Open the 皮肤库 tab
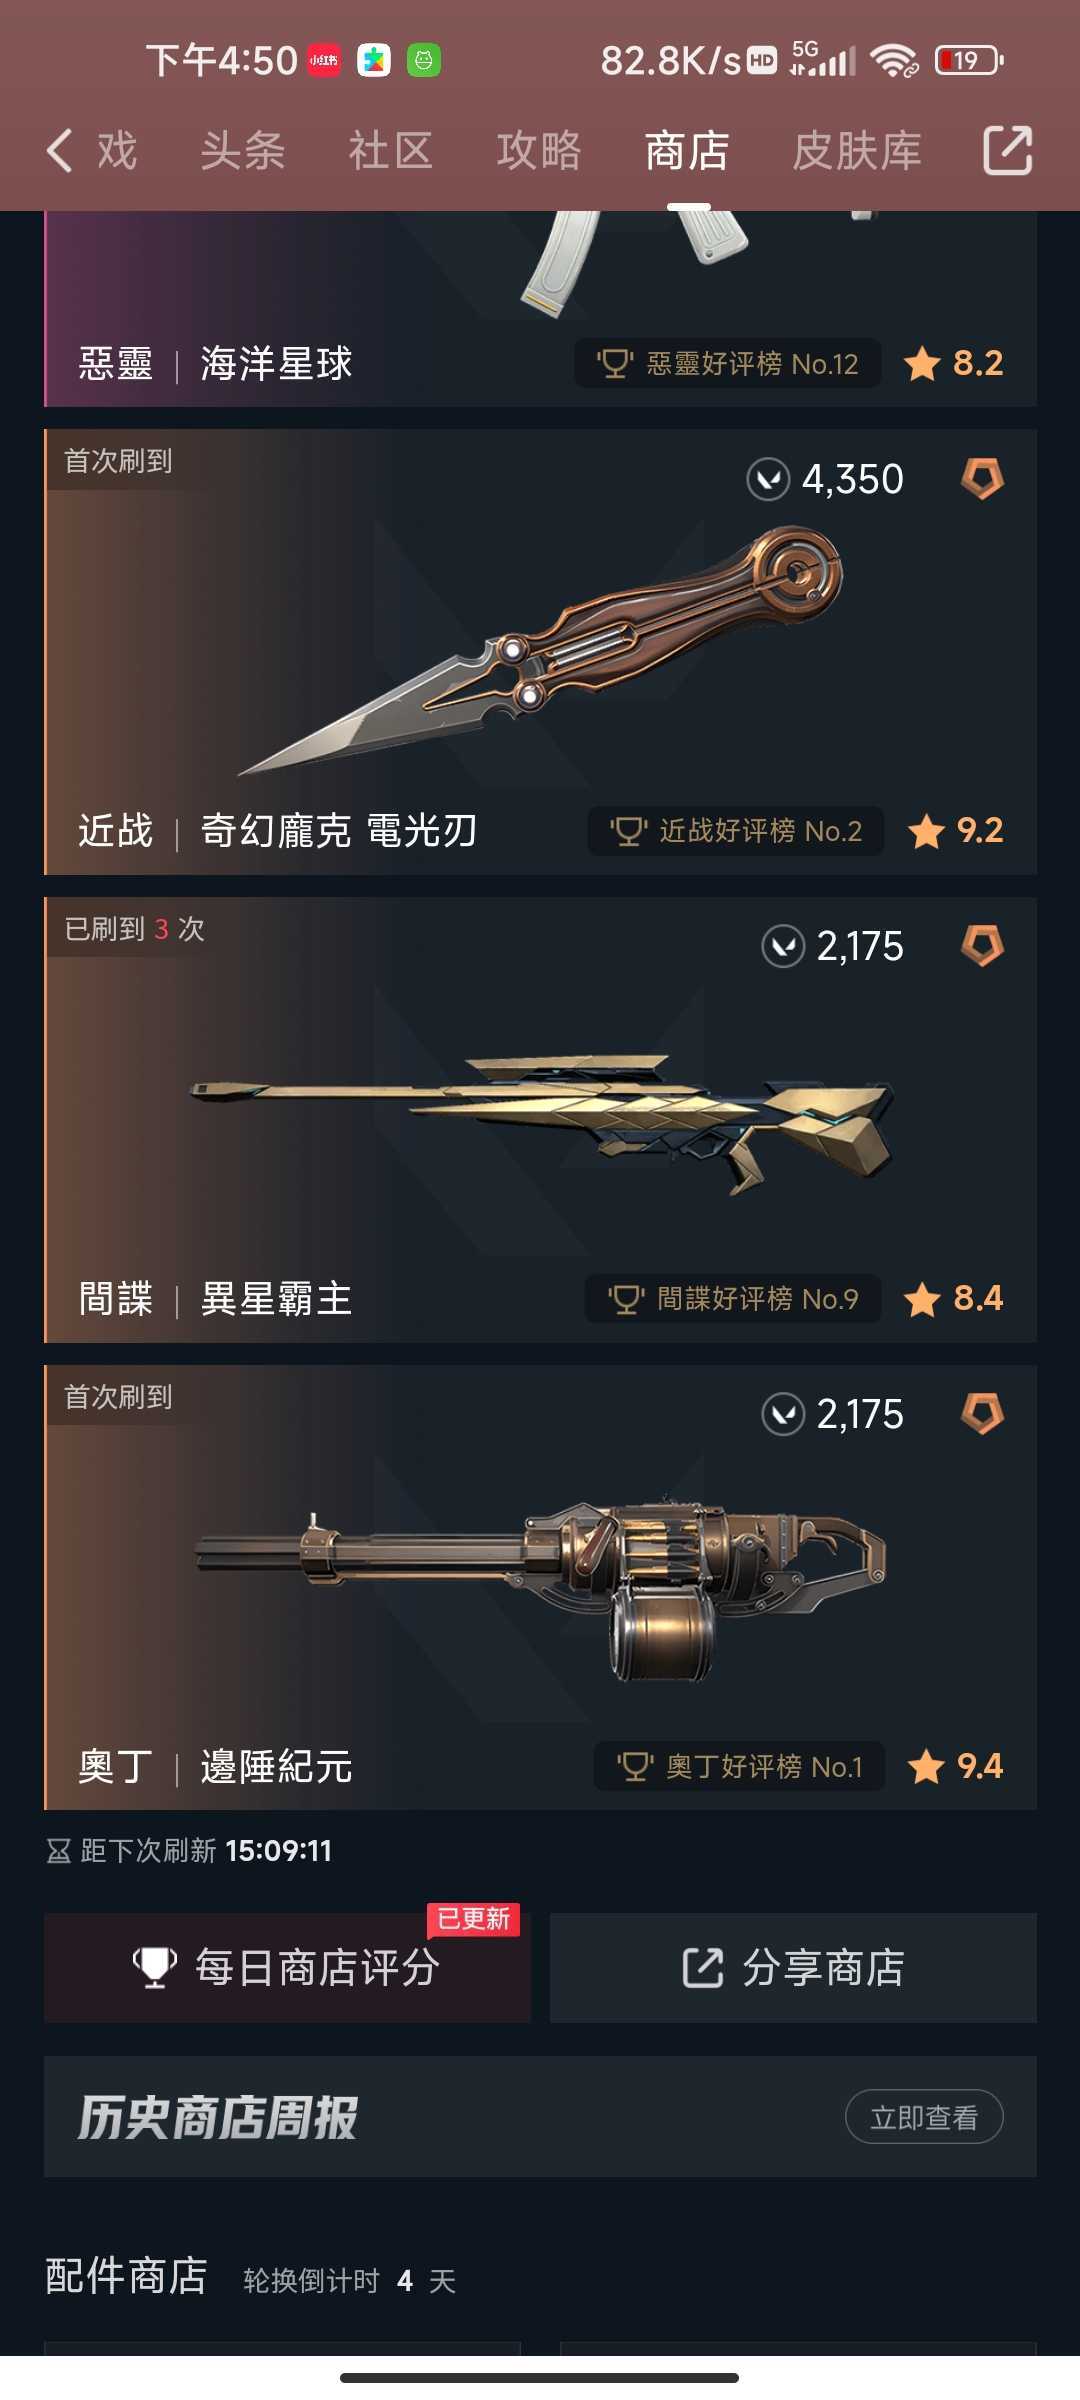 click(857, 151)
